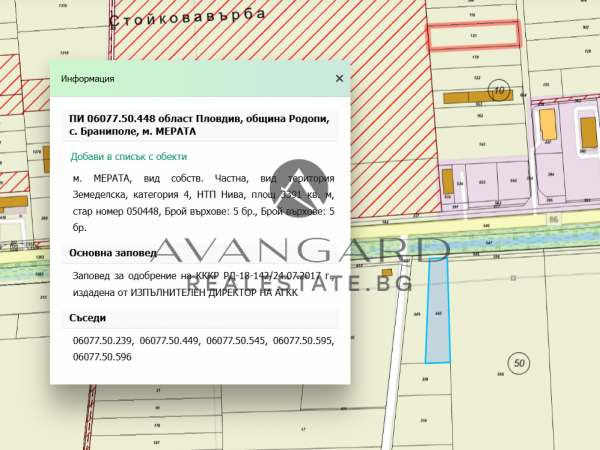Click neighbor ID 06077.50.449
This screenshot has height=450, width=600.
170,341
